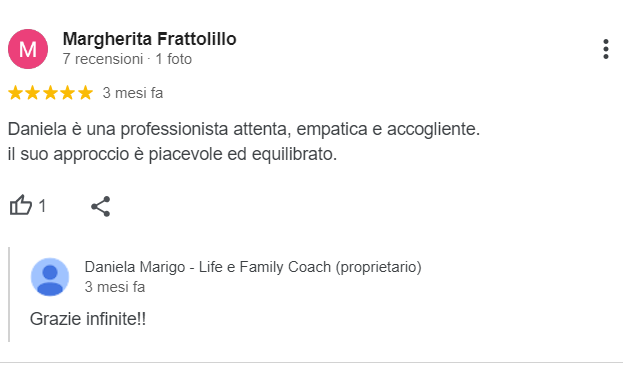
Task: Select the first yellow rating star
Action: (15, 93)
